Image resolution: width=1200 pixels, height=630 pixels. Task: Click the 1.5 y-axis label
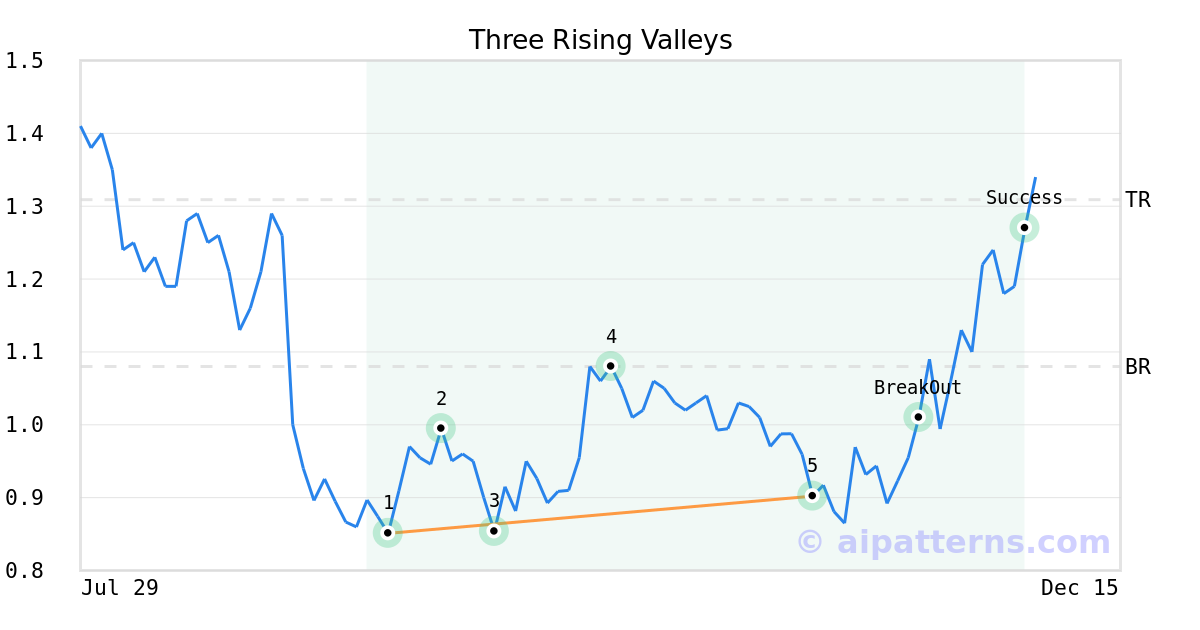24,61
